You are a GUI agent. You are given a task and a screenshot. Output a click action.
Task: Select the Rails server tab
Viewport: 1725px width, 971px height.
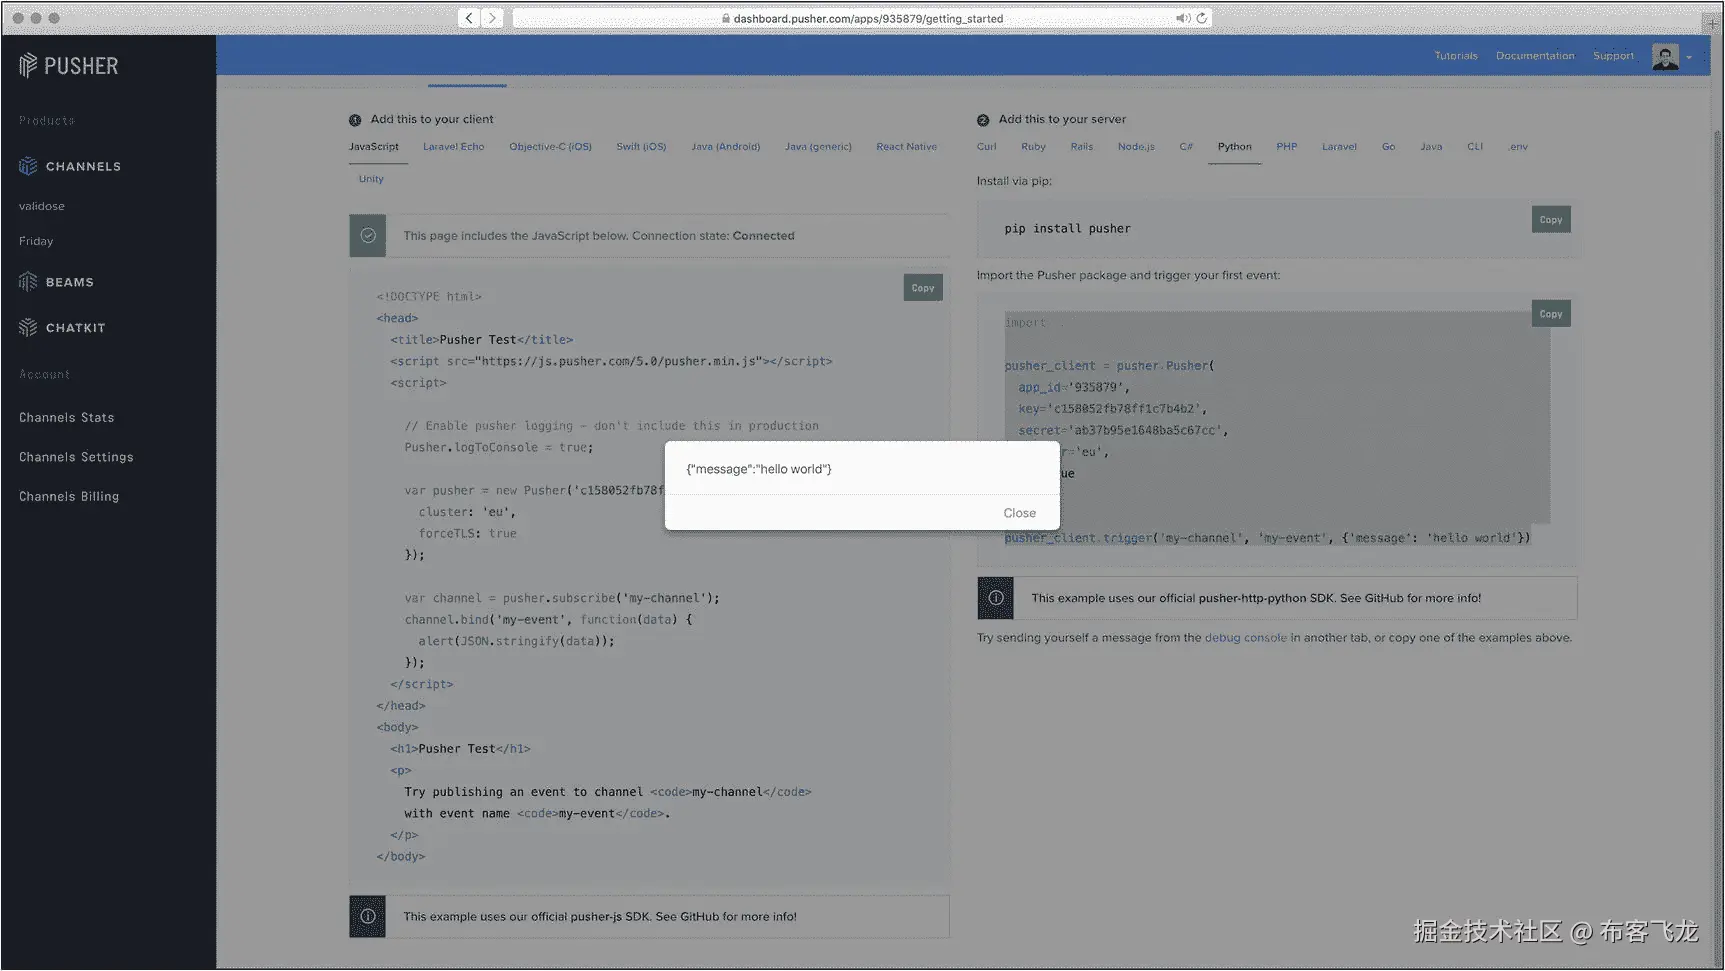(1082, 147)
